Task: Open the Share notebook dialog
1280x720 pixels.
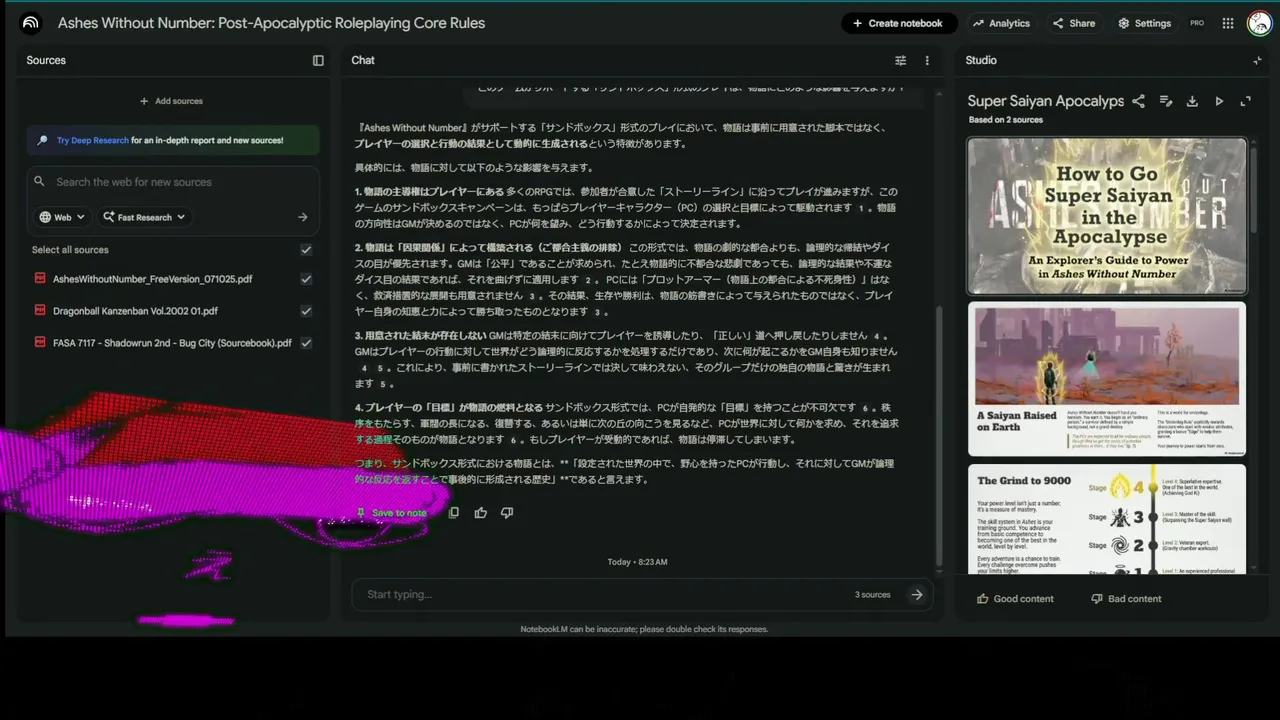Action: [1073, 23]
